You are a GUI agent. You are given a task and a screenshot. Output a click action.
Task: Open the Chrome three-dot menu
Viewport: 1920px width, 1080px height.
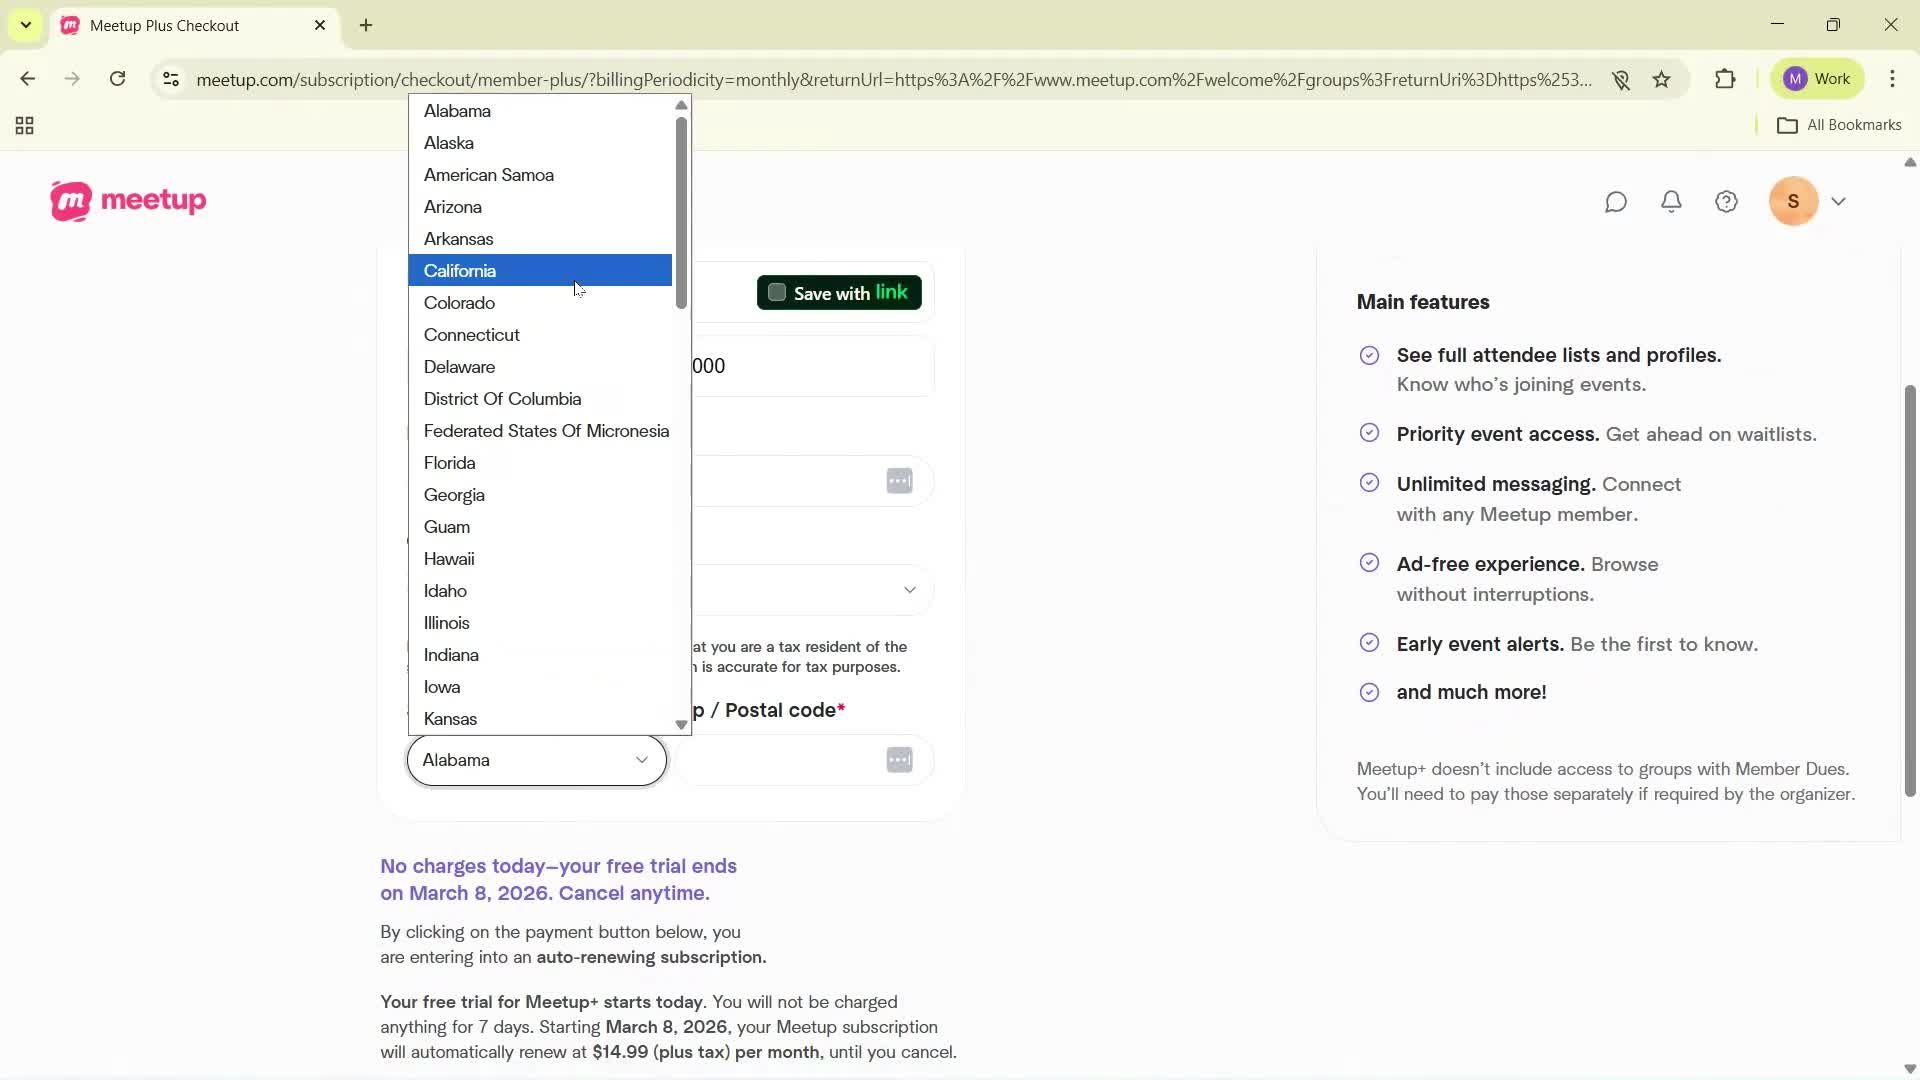[x=1893, y=79]
